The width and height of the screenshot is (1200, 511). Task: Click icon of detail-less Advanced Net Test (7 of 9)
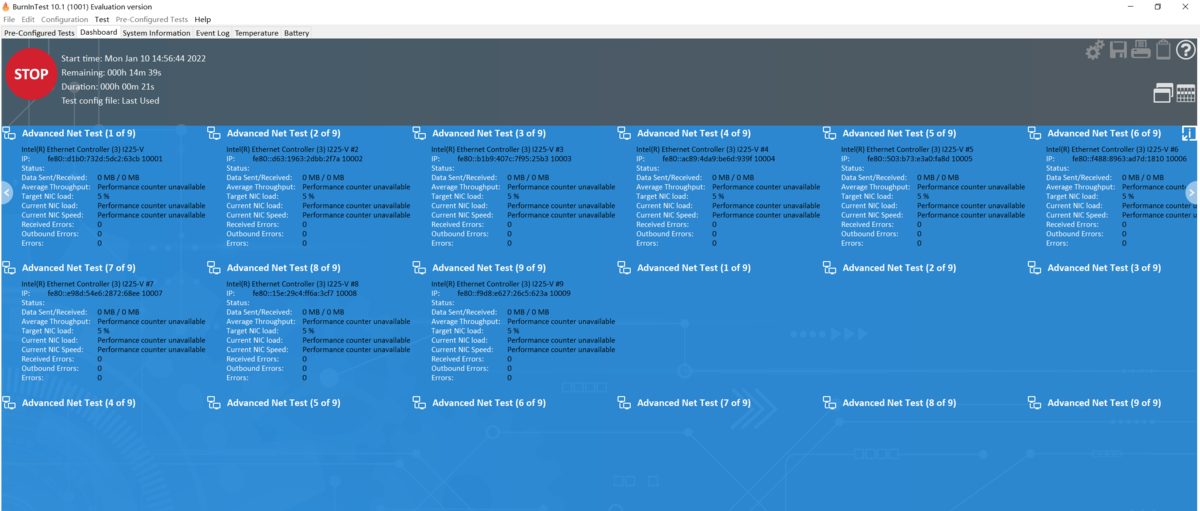[x=624, y=402]
